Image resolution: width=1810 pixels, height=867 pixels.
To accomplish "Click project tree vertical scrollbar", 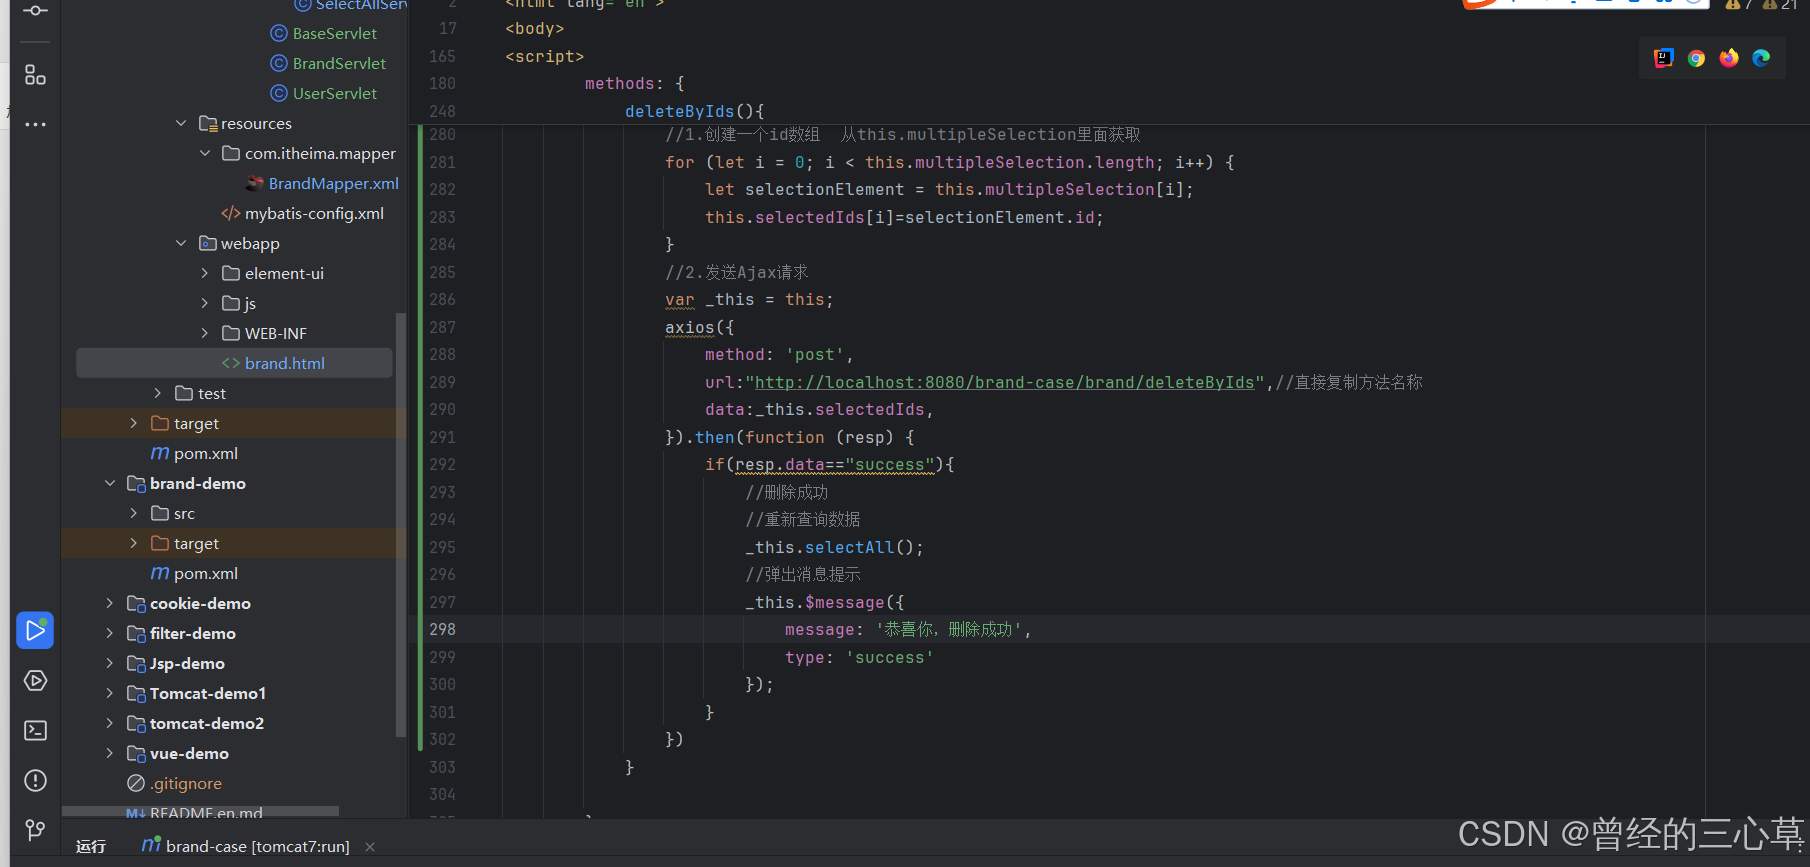I will click(401, 525).
